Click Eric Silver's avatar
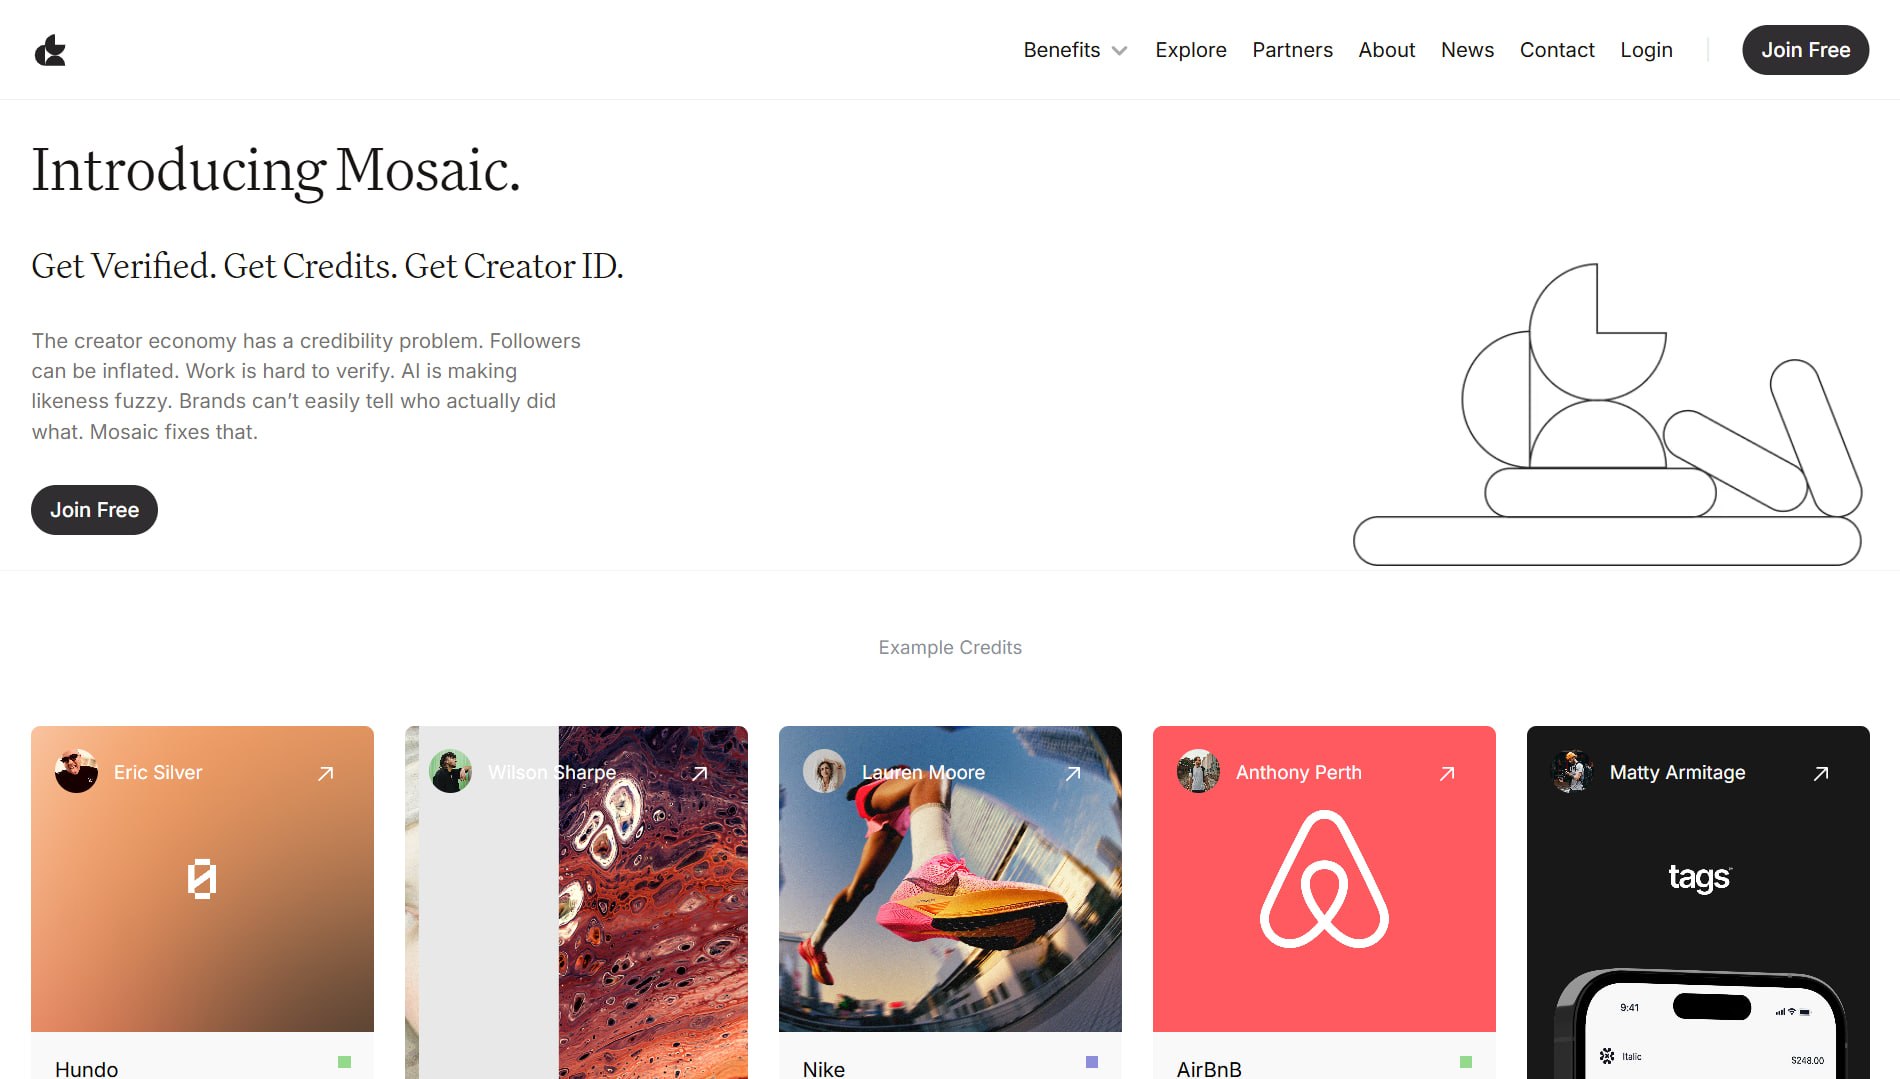This screenshot has height=1079, width=1900. coord(77,771)
